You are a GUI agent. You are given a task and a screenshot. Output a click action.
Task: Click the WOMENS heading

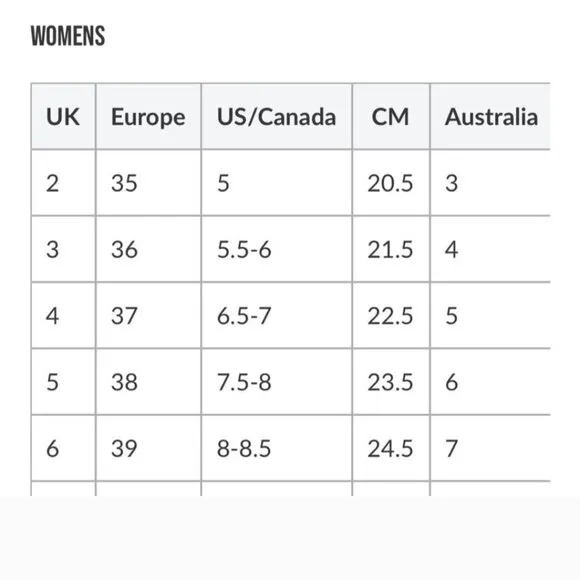click(x=68, y=36)
